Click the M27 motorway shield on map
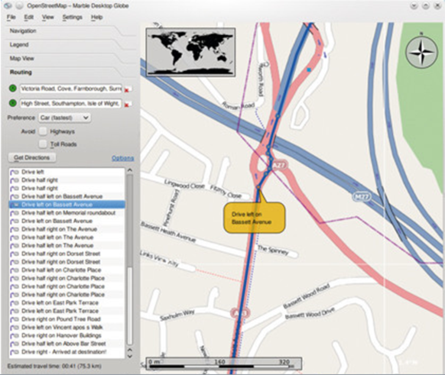Screen dimensions: 445x375 [362, 197]
